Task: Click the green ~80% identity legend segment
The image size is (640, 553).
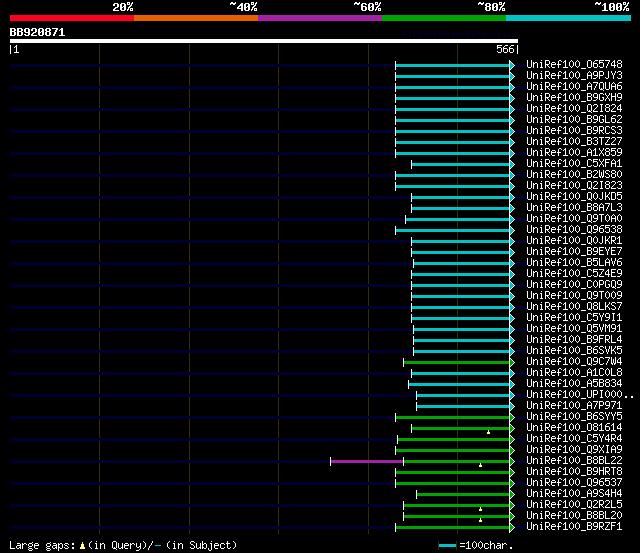Action: click(x=444, y=18)
